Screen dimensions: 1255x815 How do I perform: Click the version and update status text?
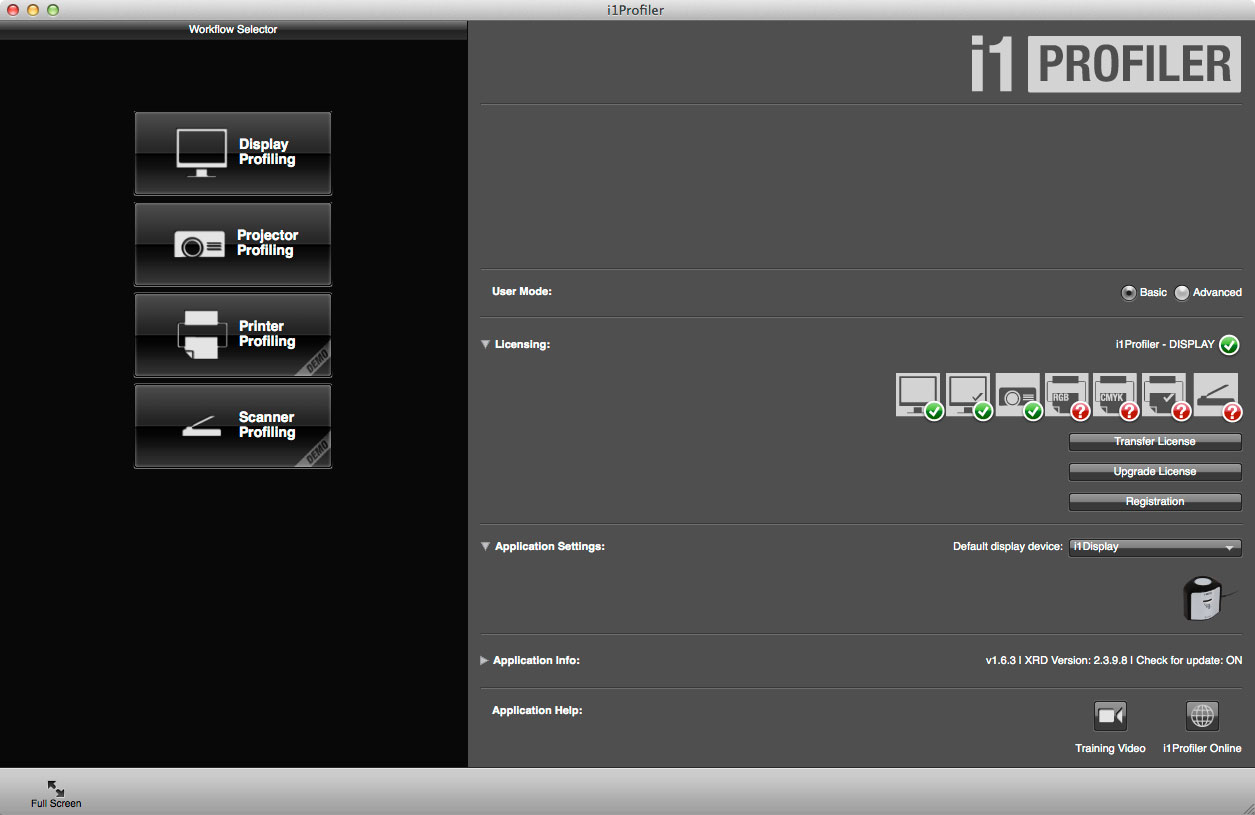click(x=1114, y=661)
